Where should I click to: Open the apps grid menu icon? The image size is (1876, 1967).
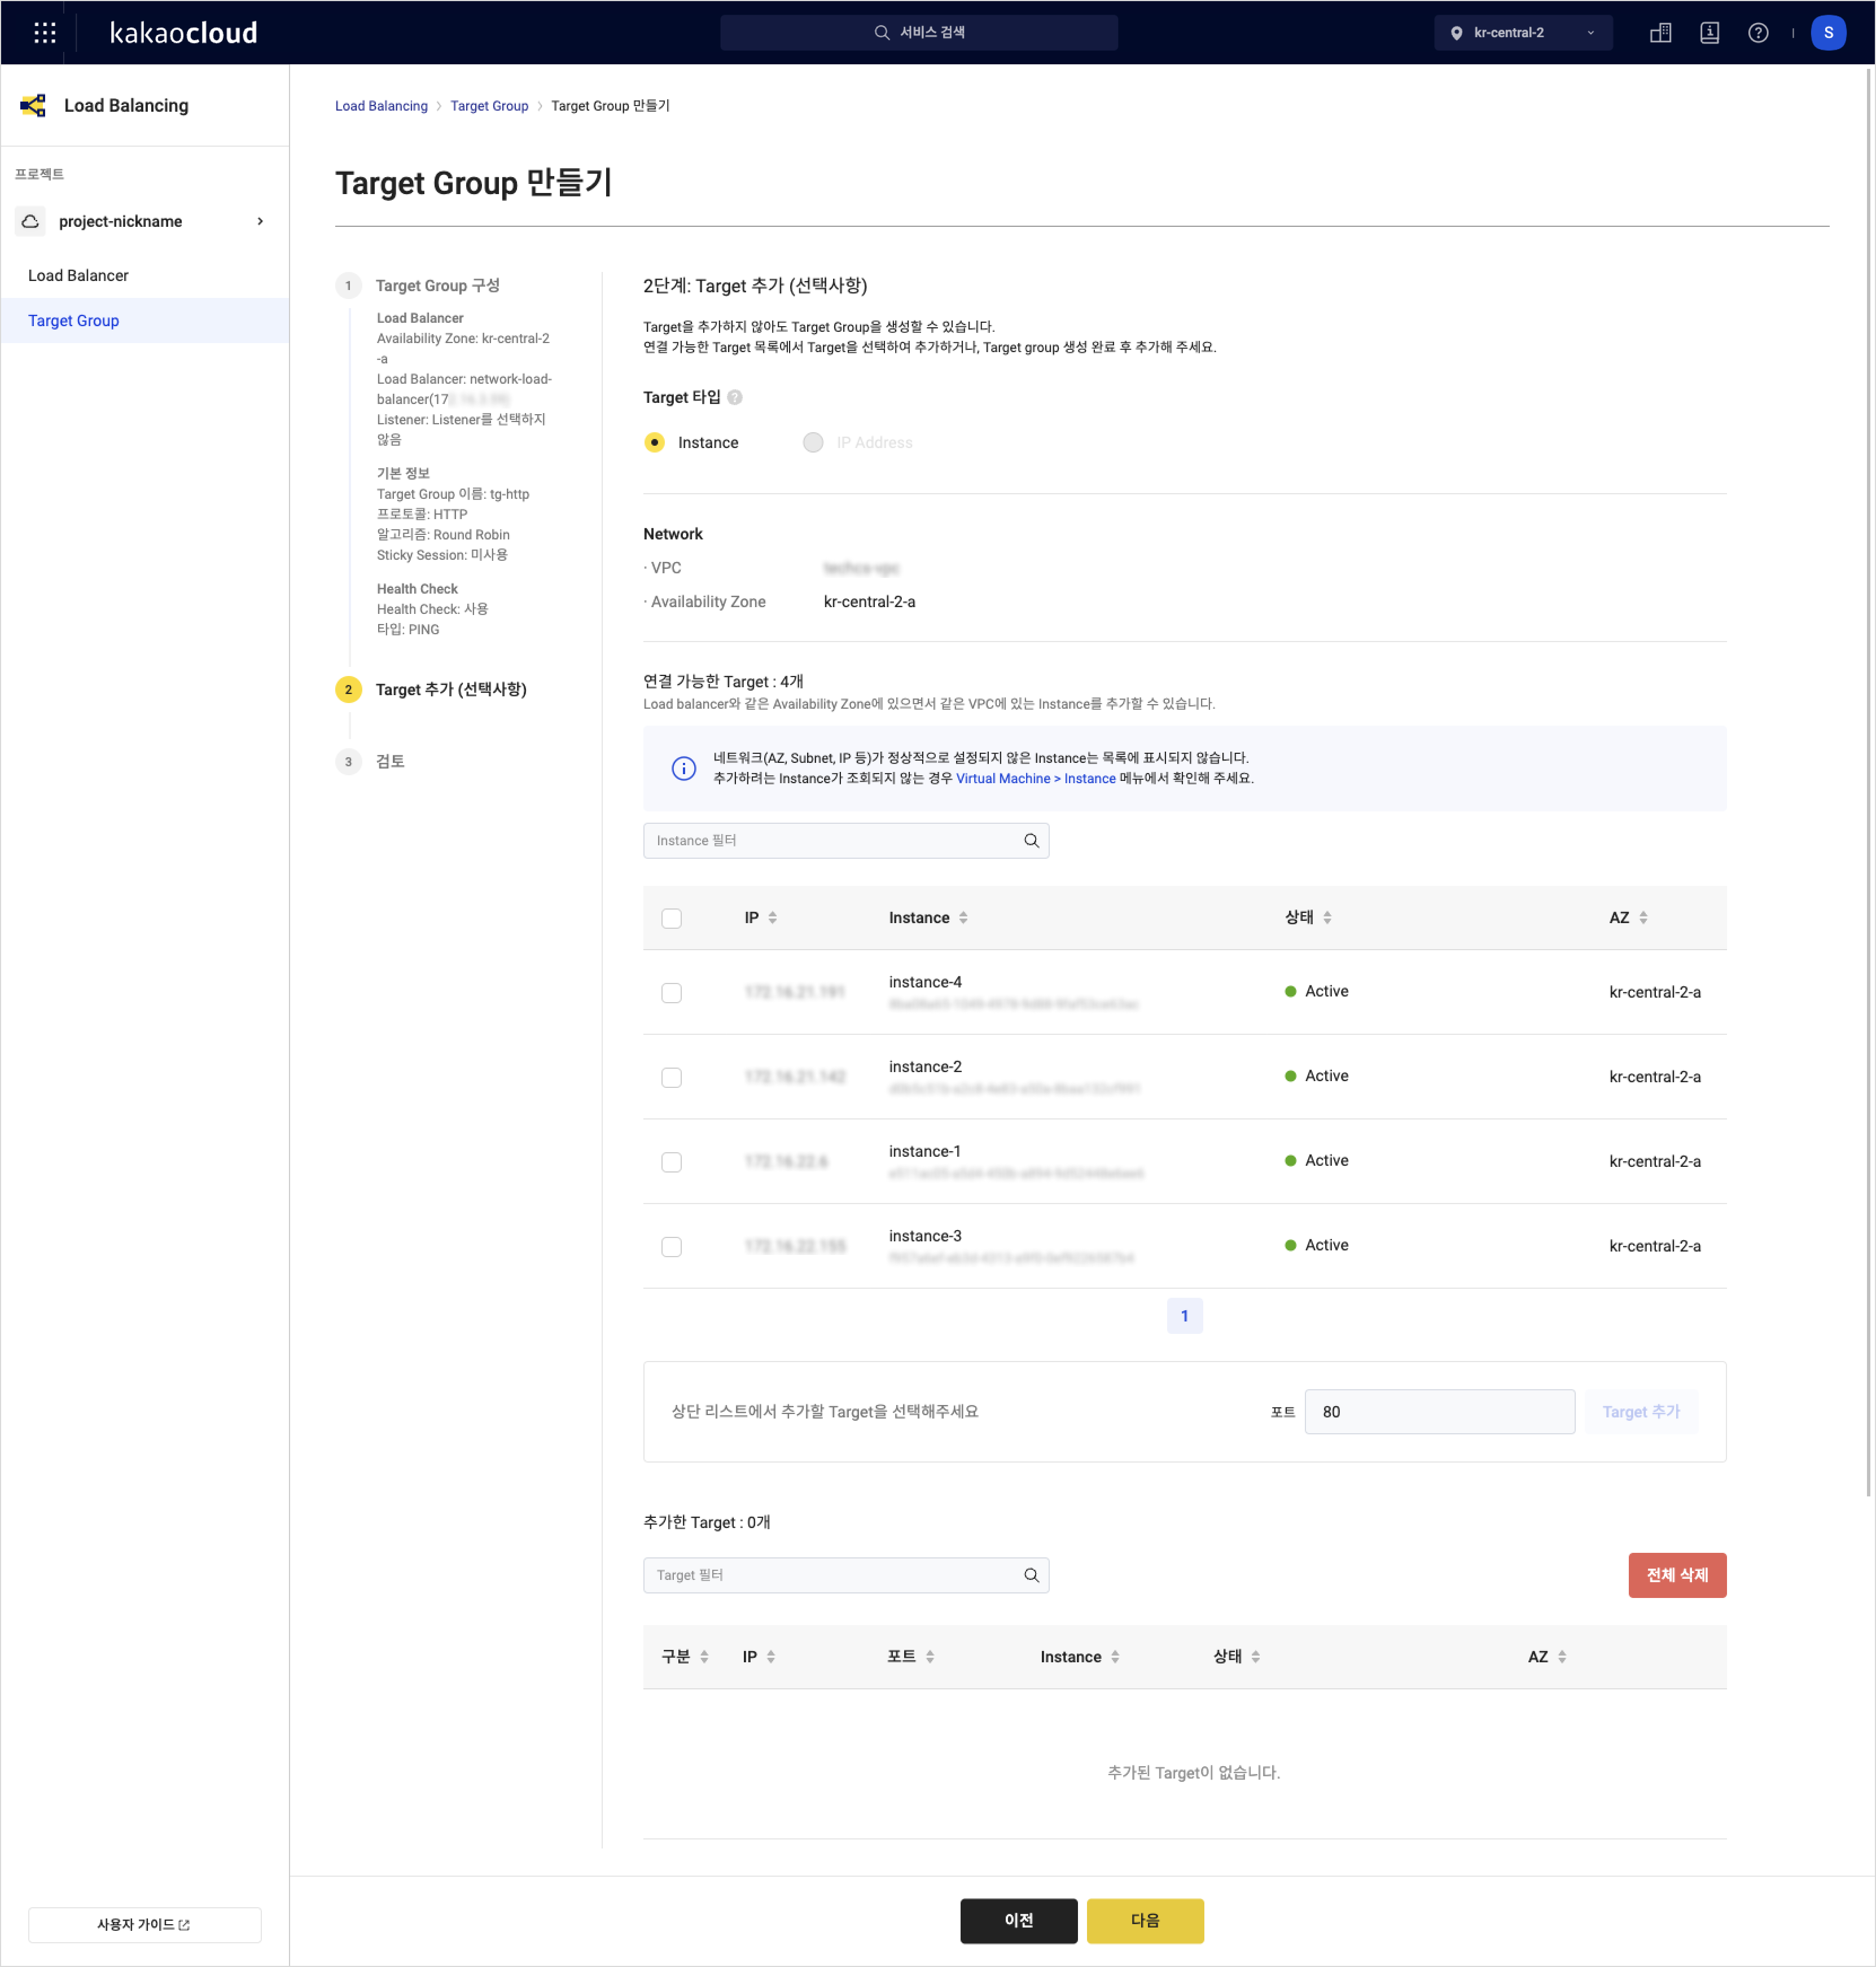point(45,33)
